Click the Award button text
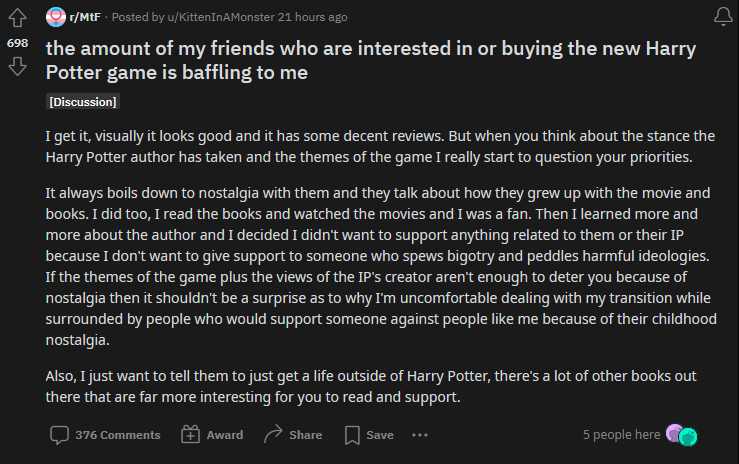The image size is (739, 464). click(x=225, y=435)
